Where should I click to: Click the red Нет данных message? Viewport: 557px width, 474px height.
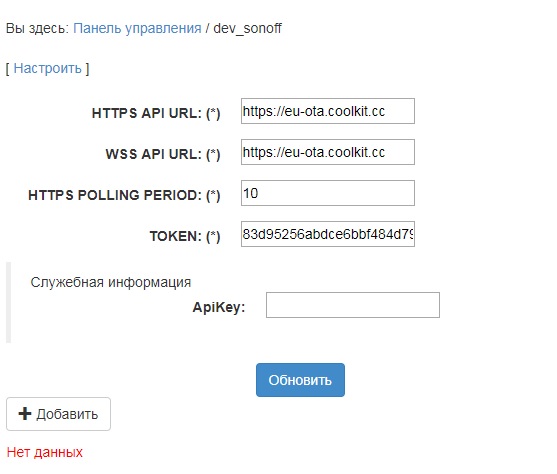45,452
